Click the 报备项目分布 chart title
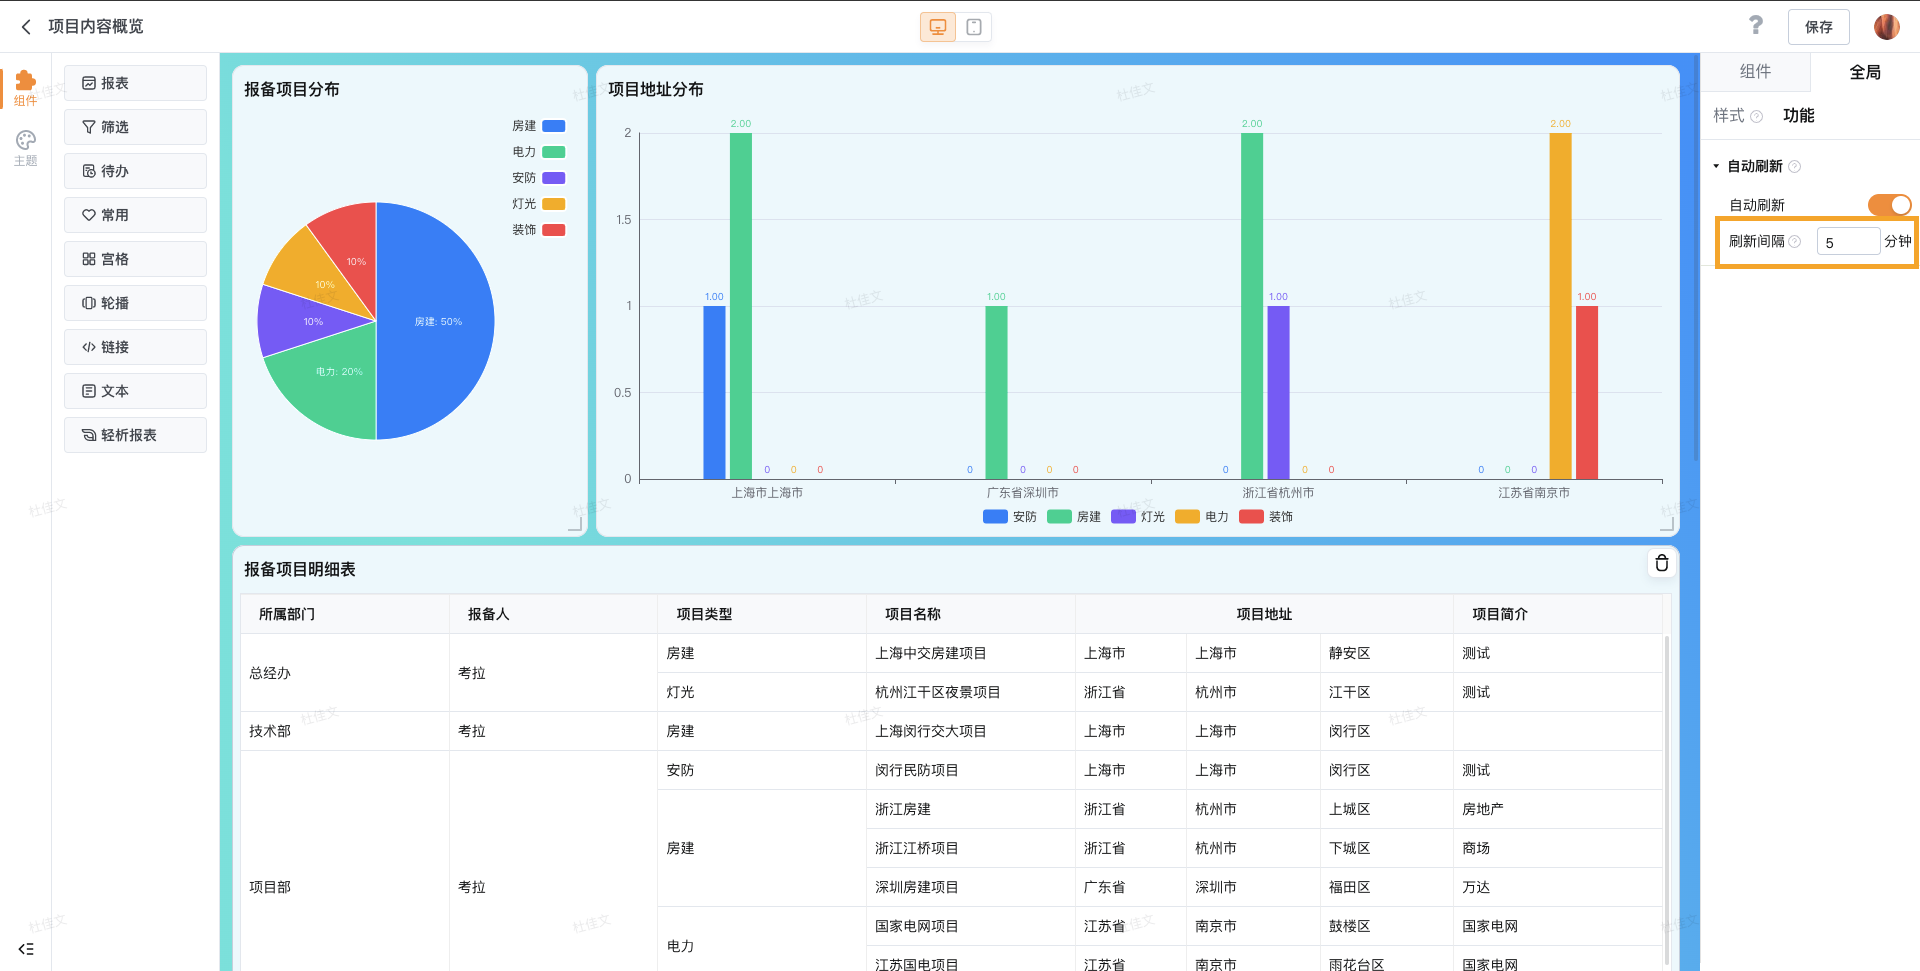The height and width of the screenshot is (971, 1920). click(x=292, y=90)
